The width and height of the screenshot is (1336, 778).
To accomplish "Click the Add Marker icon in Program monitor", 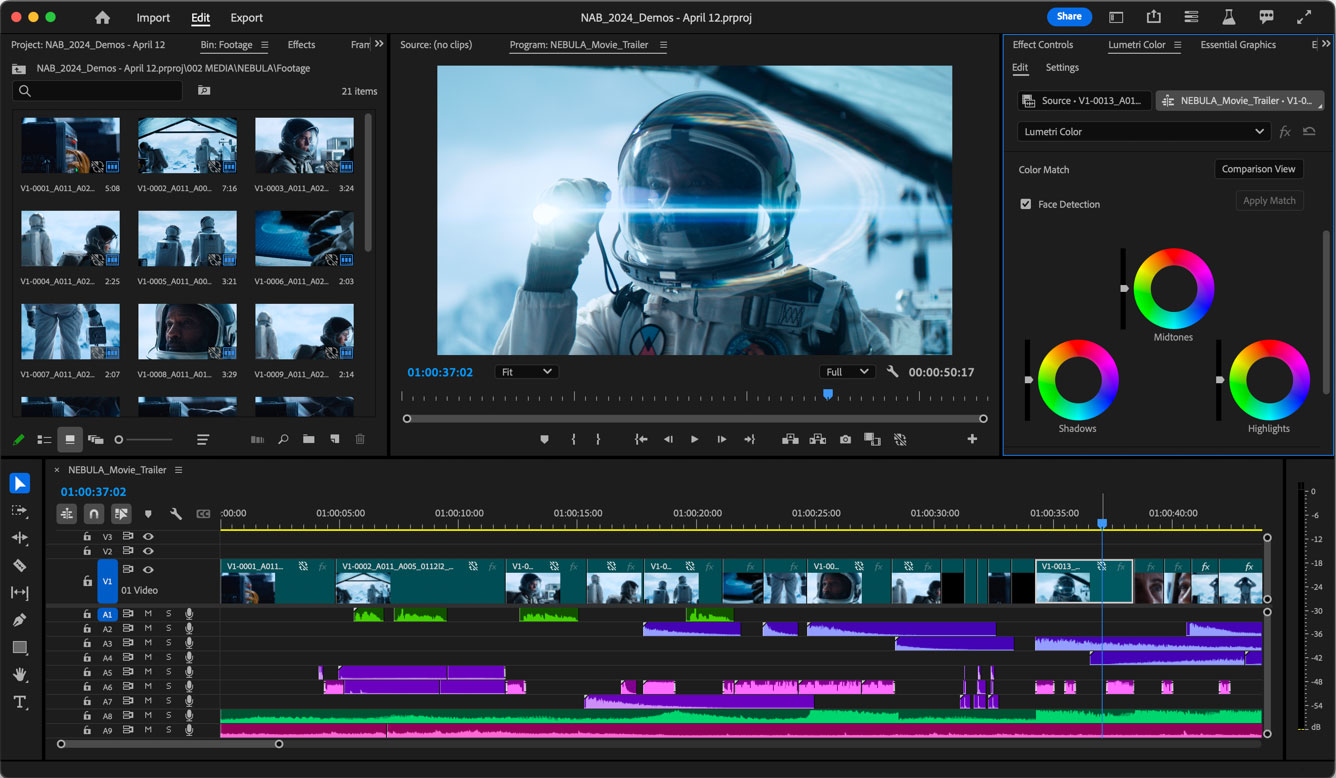I will [x=544, y=439].
